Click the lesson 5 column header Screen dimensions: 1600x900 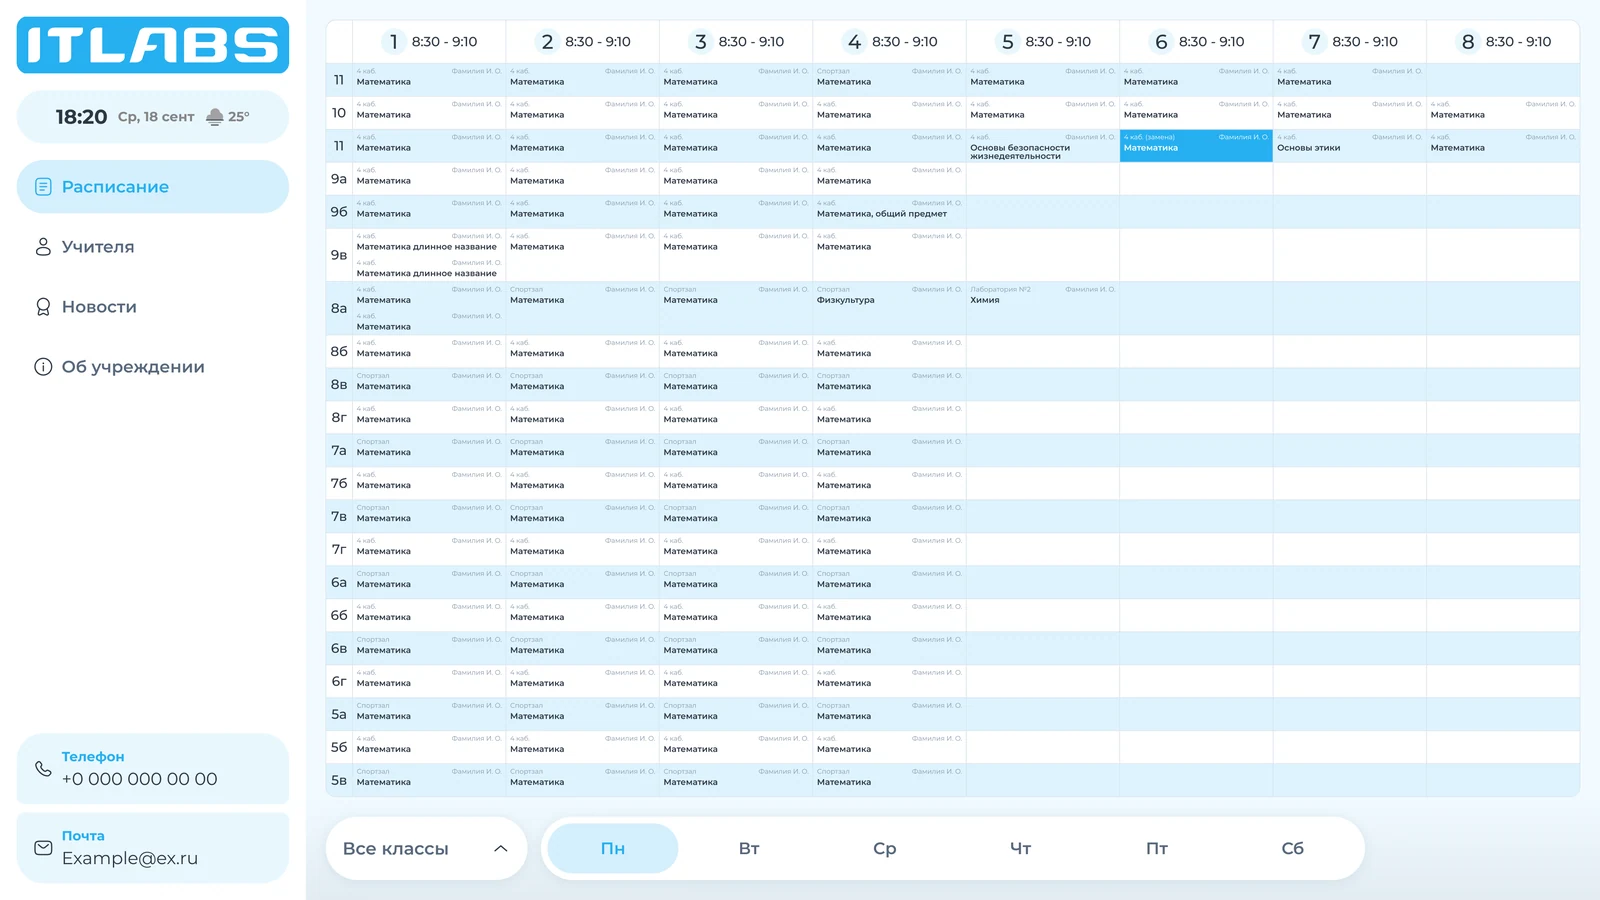tap(1042, 42)
